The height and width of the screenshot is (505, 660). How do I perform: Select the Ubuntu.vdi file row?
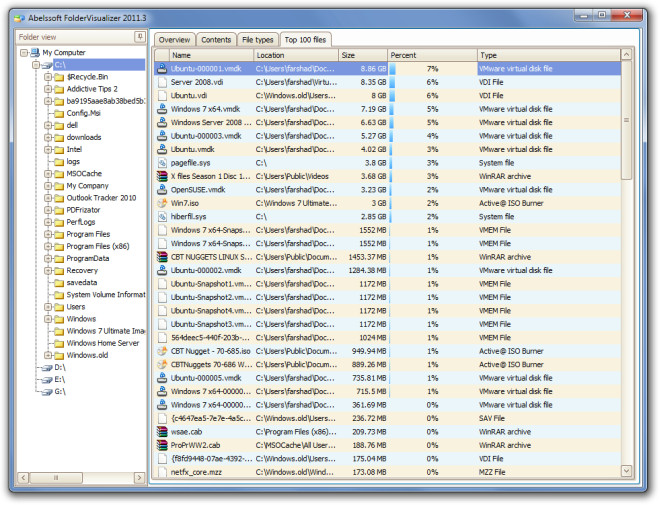click(x=388, y=96)
